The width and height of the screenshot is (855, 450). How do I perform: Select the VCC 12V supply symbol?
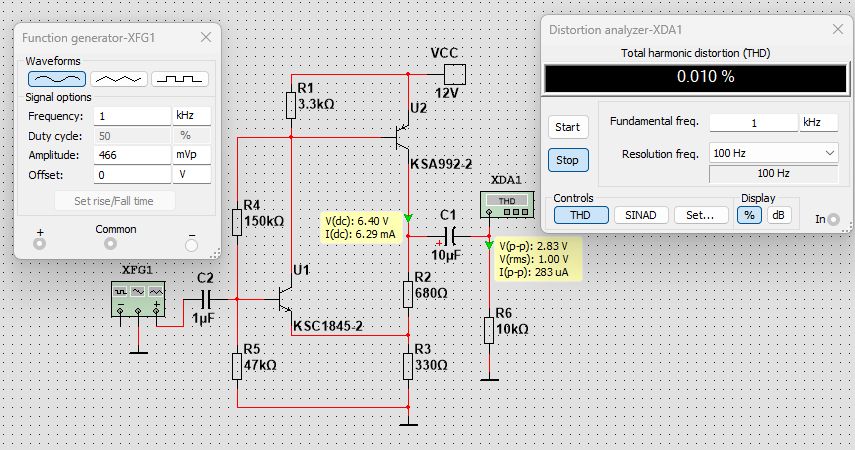(x=455, y=75)
